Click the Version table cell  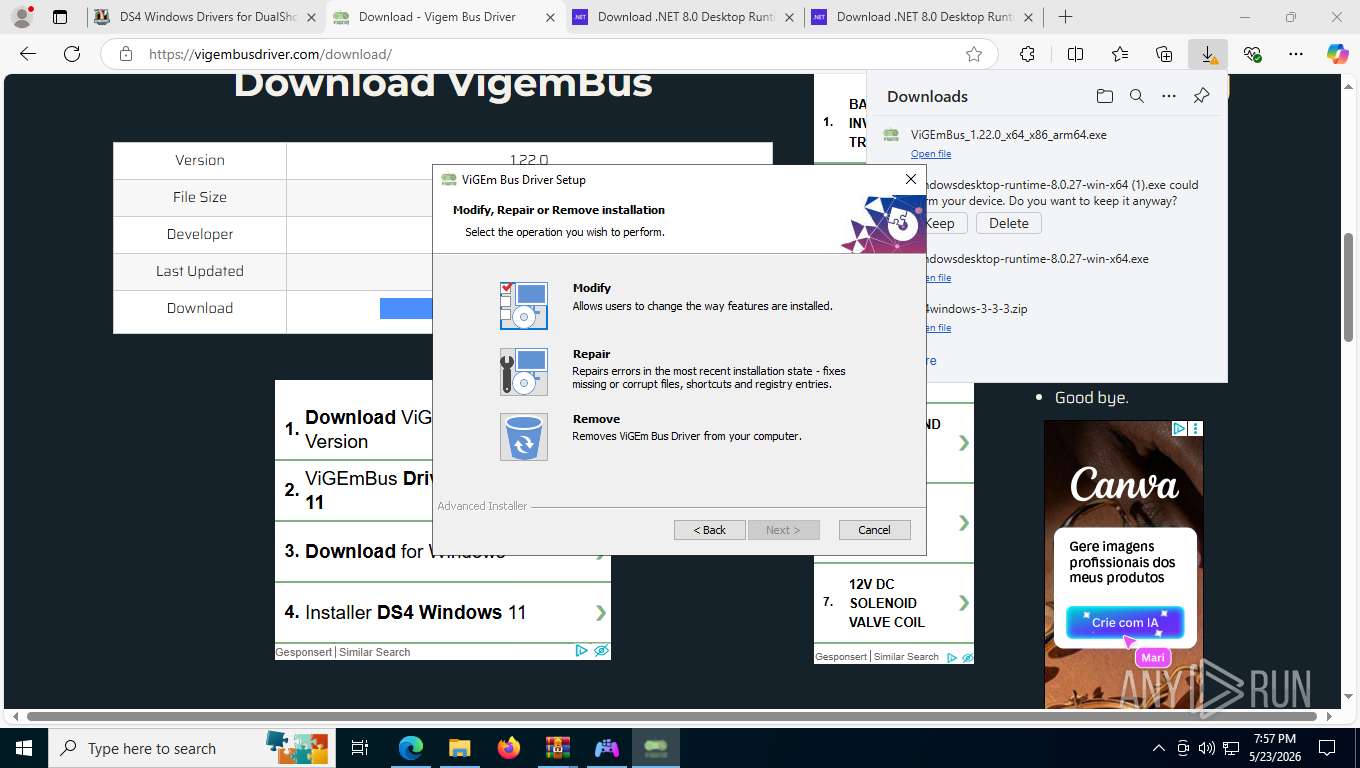tap(200, 160)
